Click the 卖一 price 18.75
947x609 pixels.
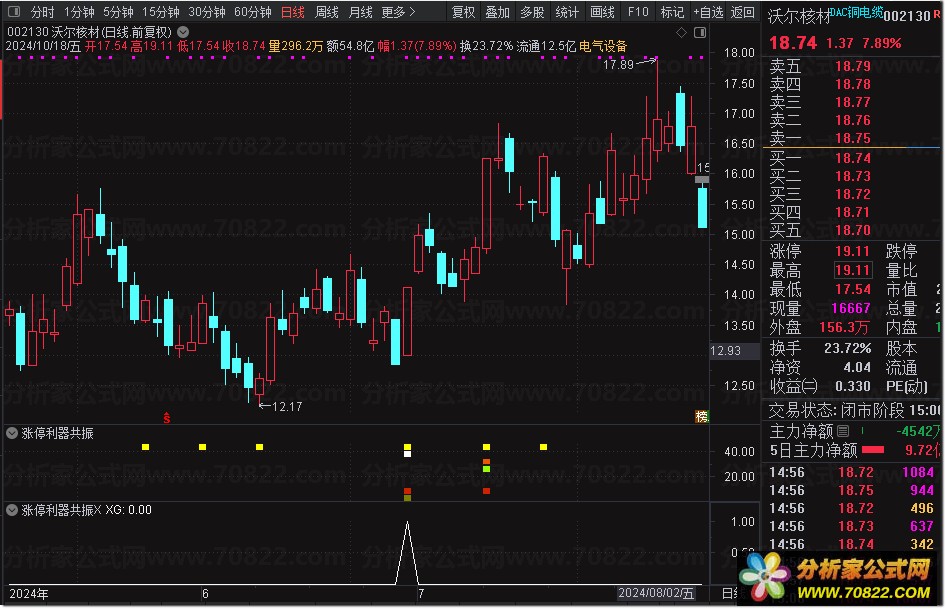(x=853, y=138)
